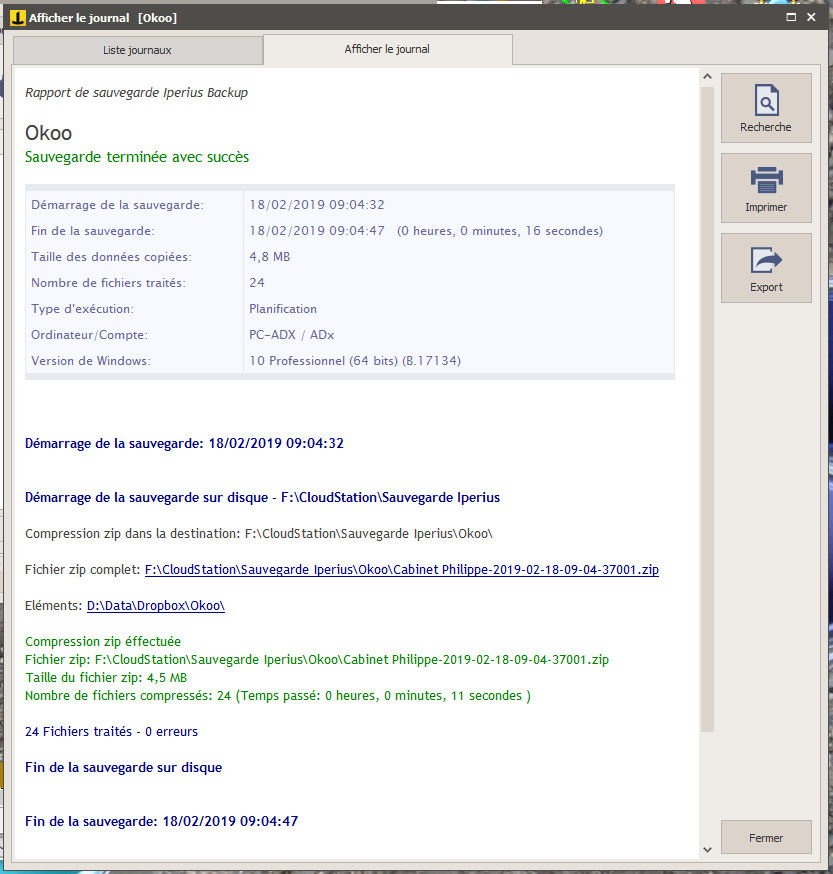Click the Imprimer printer icon
The width and height of the screenshot is (833, 874).
pyautogui.click(x=766, y=181)
